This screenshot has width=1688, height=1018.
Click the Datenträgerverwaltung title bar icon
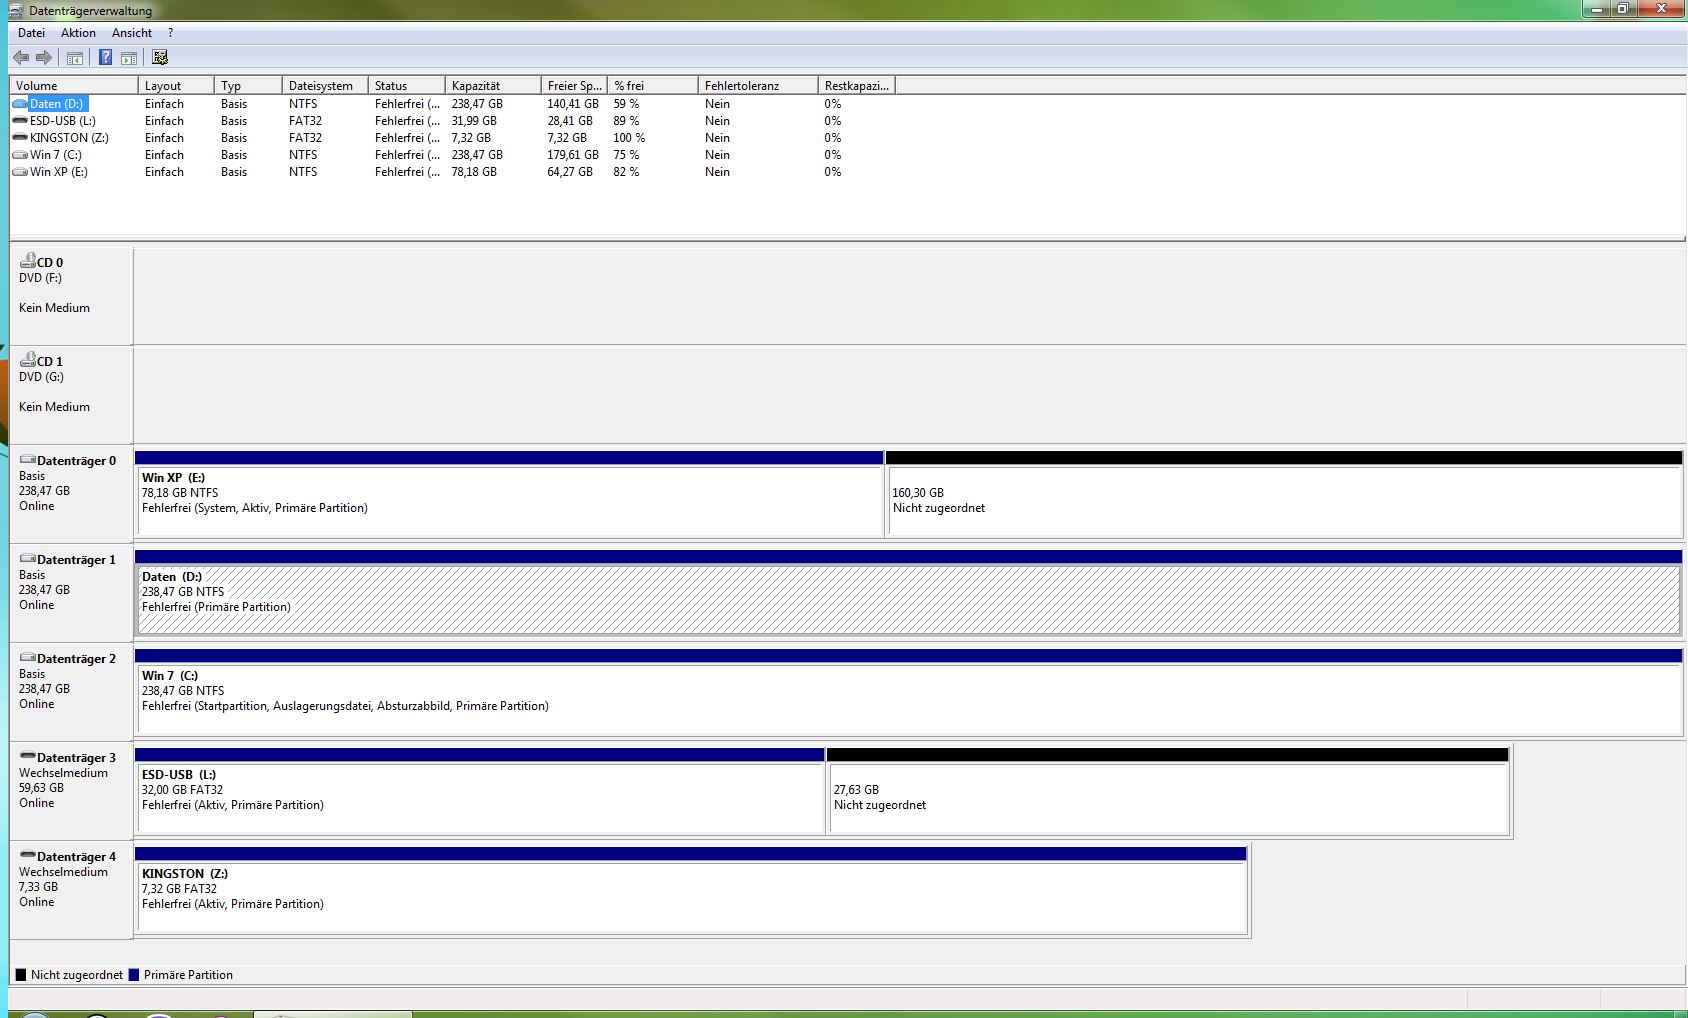tap(15, 11)
